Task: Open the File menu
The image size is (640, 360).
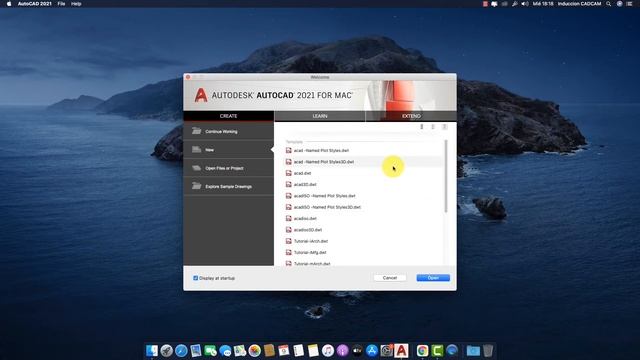Action: click(61, 4)
